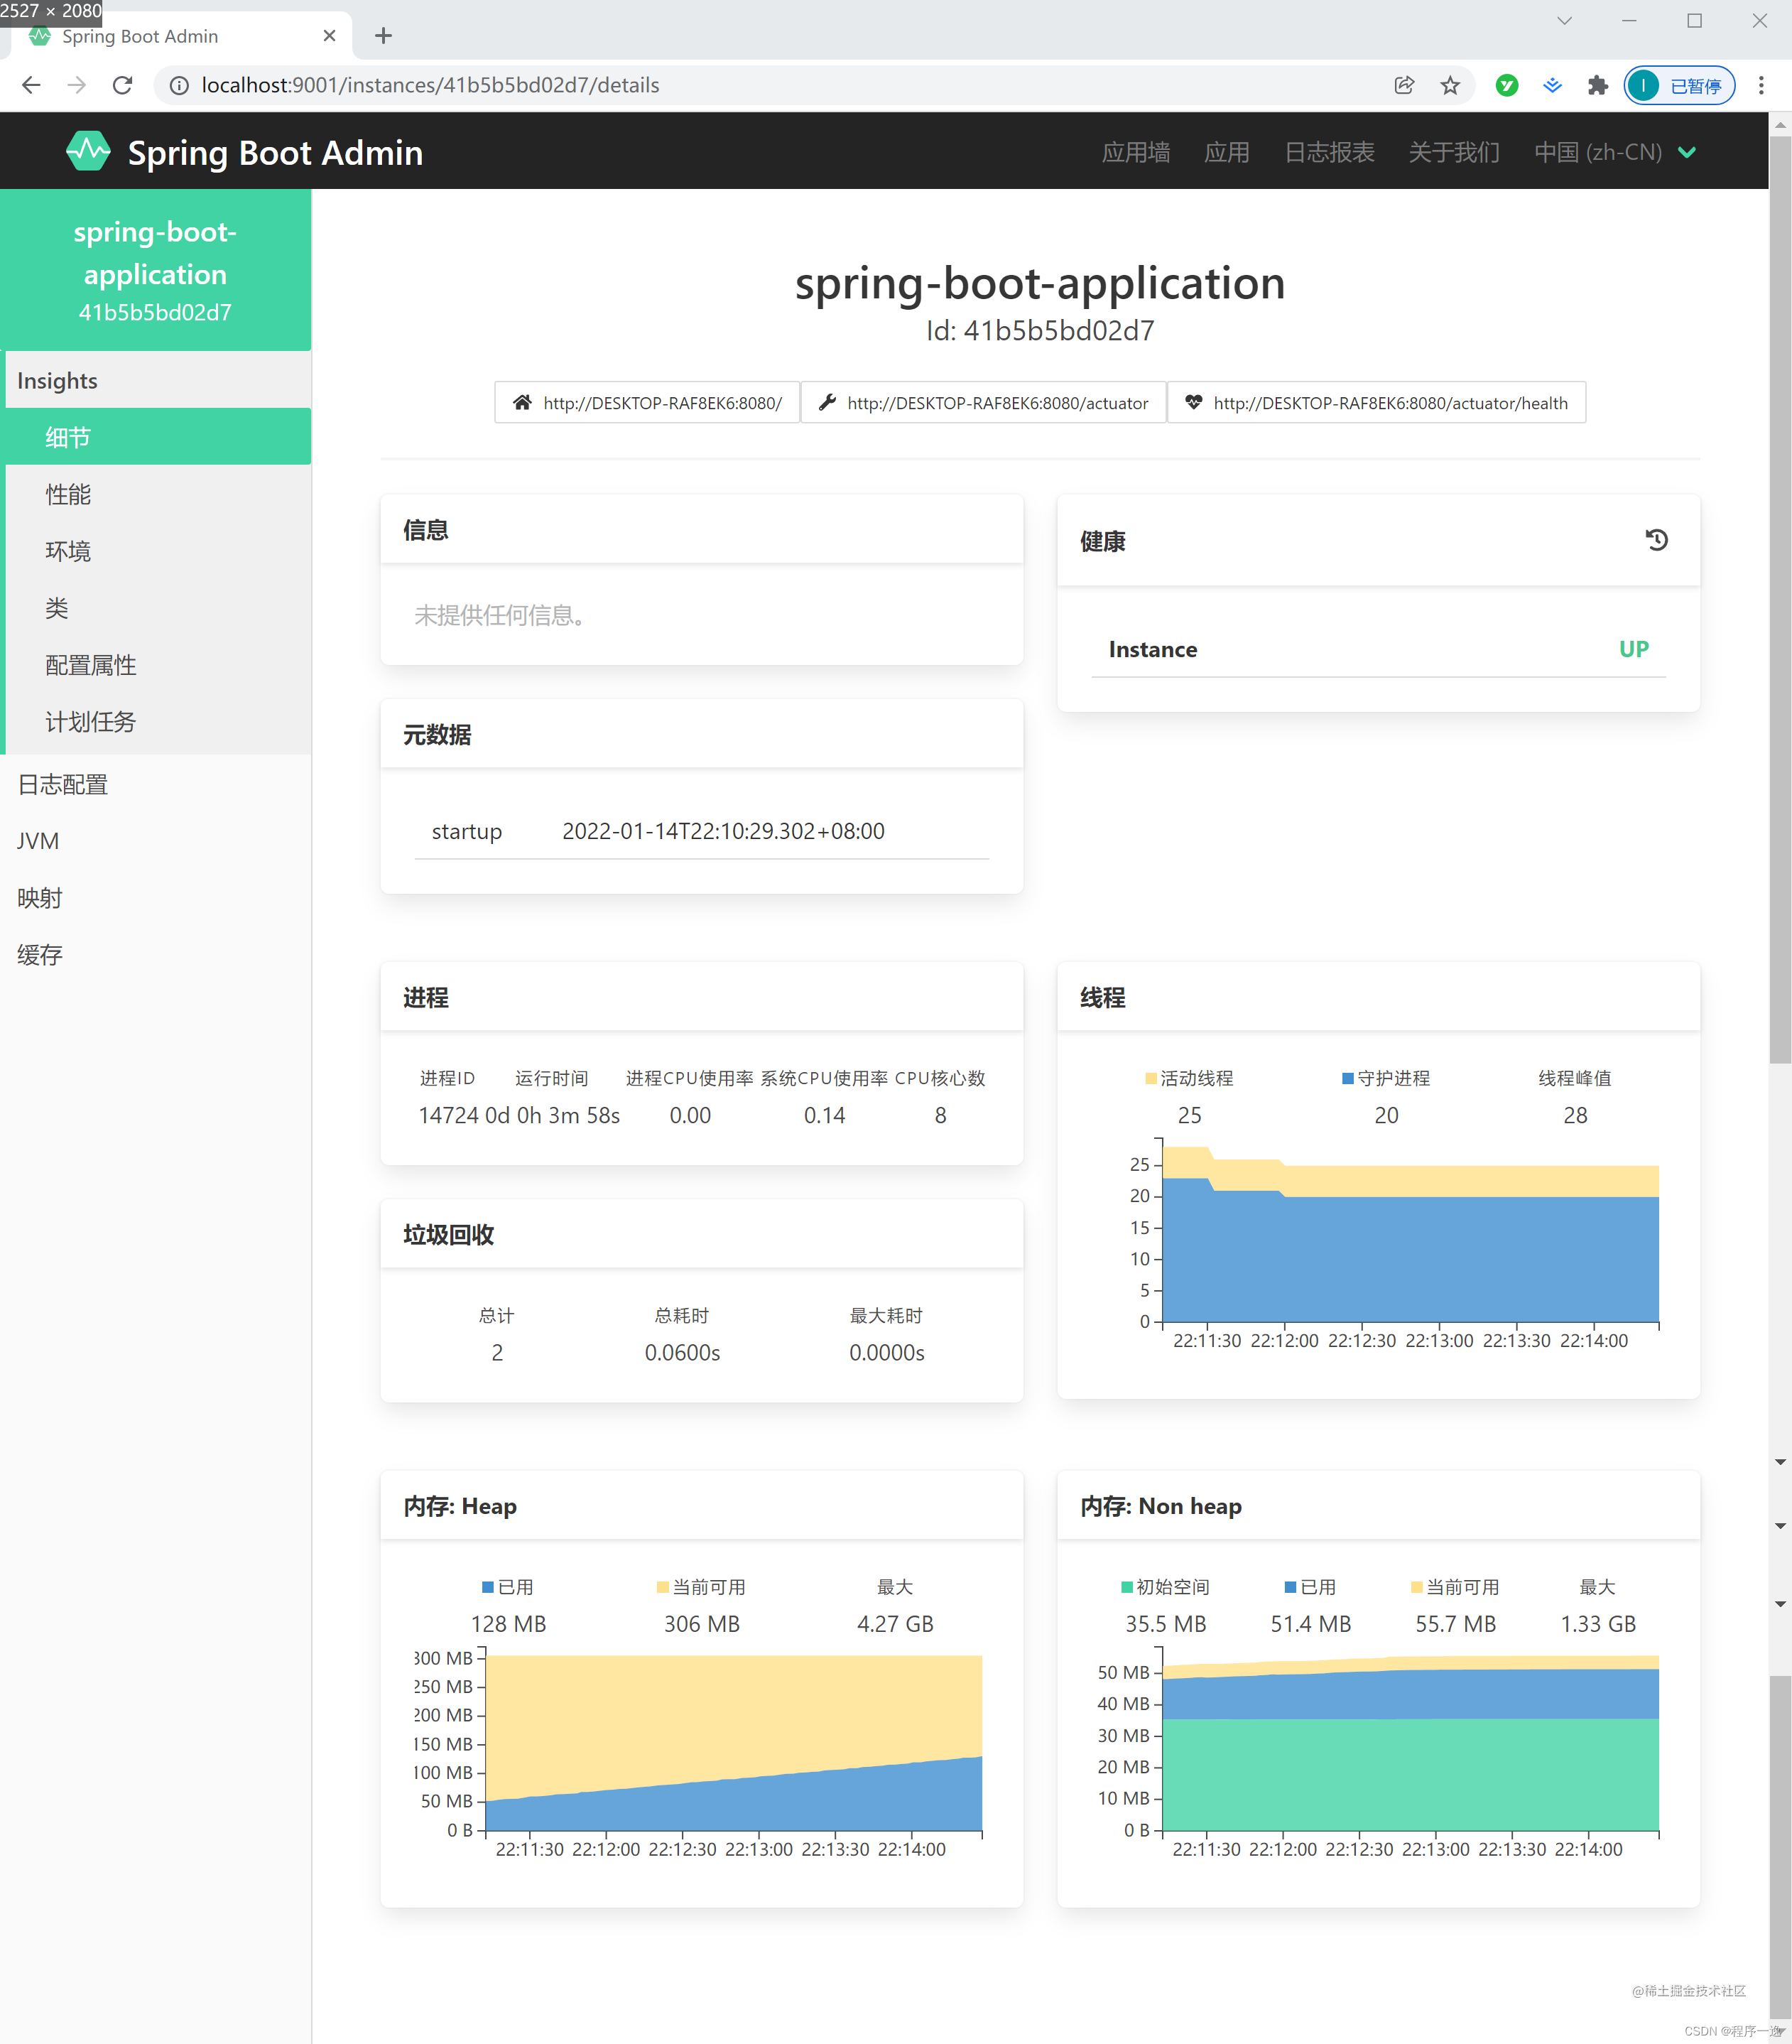The width and height of the screenshot is (1792, 2044).
Task: Reload the page with the browser refresh icon
Action: tap(122, 85)
